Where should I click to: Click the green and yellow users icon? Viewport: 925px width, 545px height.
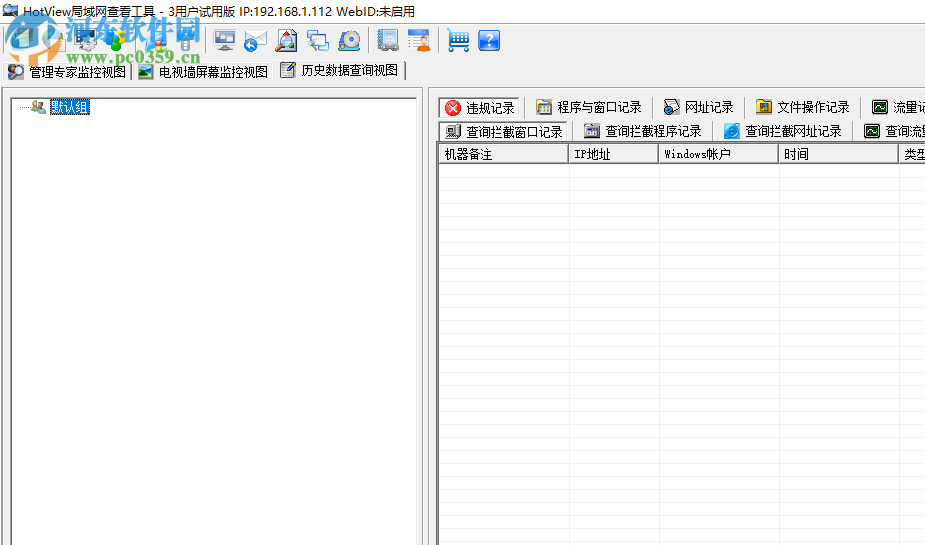coord(117,41)
